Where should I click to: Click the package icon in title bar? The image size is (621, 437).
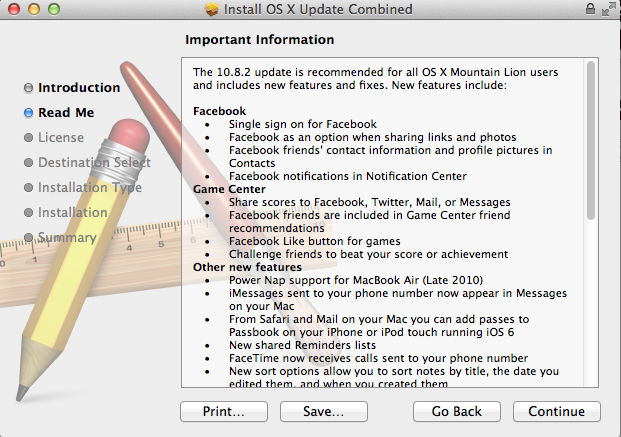pos(212,9)
